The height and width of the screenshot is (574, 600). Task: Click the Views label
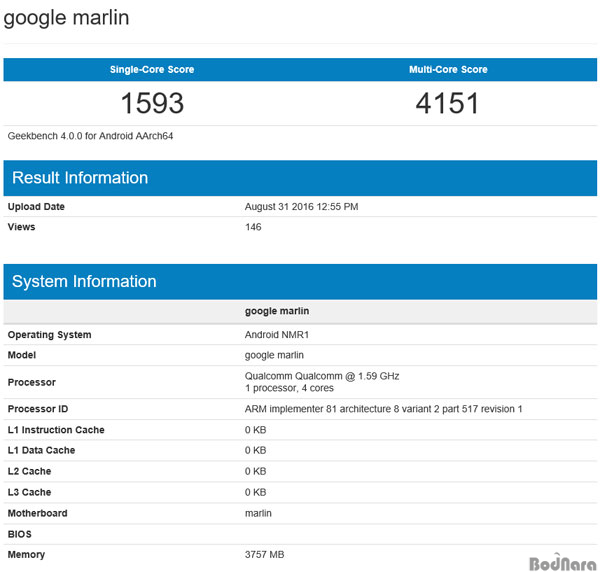[21, 227]
